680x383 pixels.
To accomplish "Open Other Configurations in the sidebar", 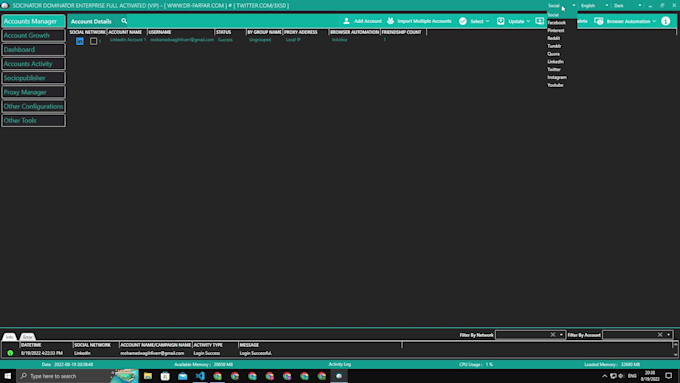I will click(x=33, y=106).
